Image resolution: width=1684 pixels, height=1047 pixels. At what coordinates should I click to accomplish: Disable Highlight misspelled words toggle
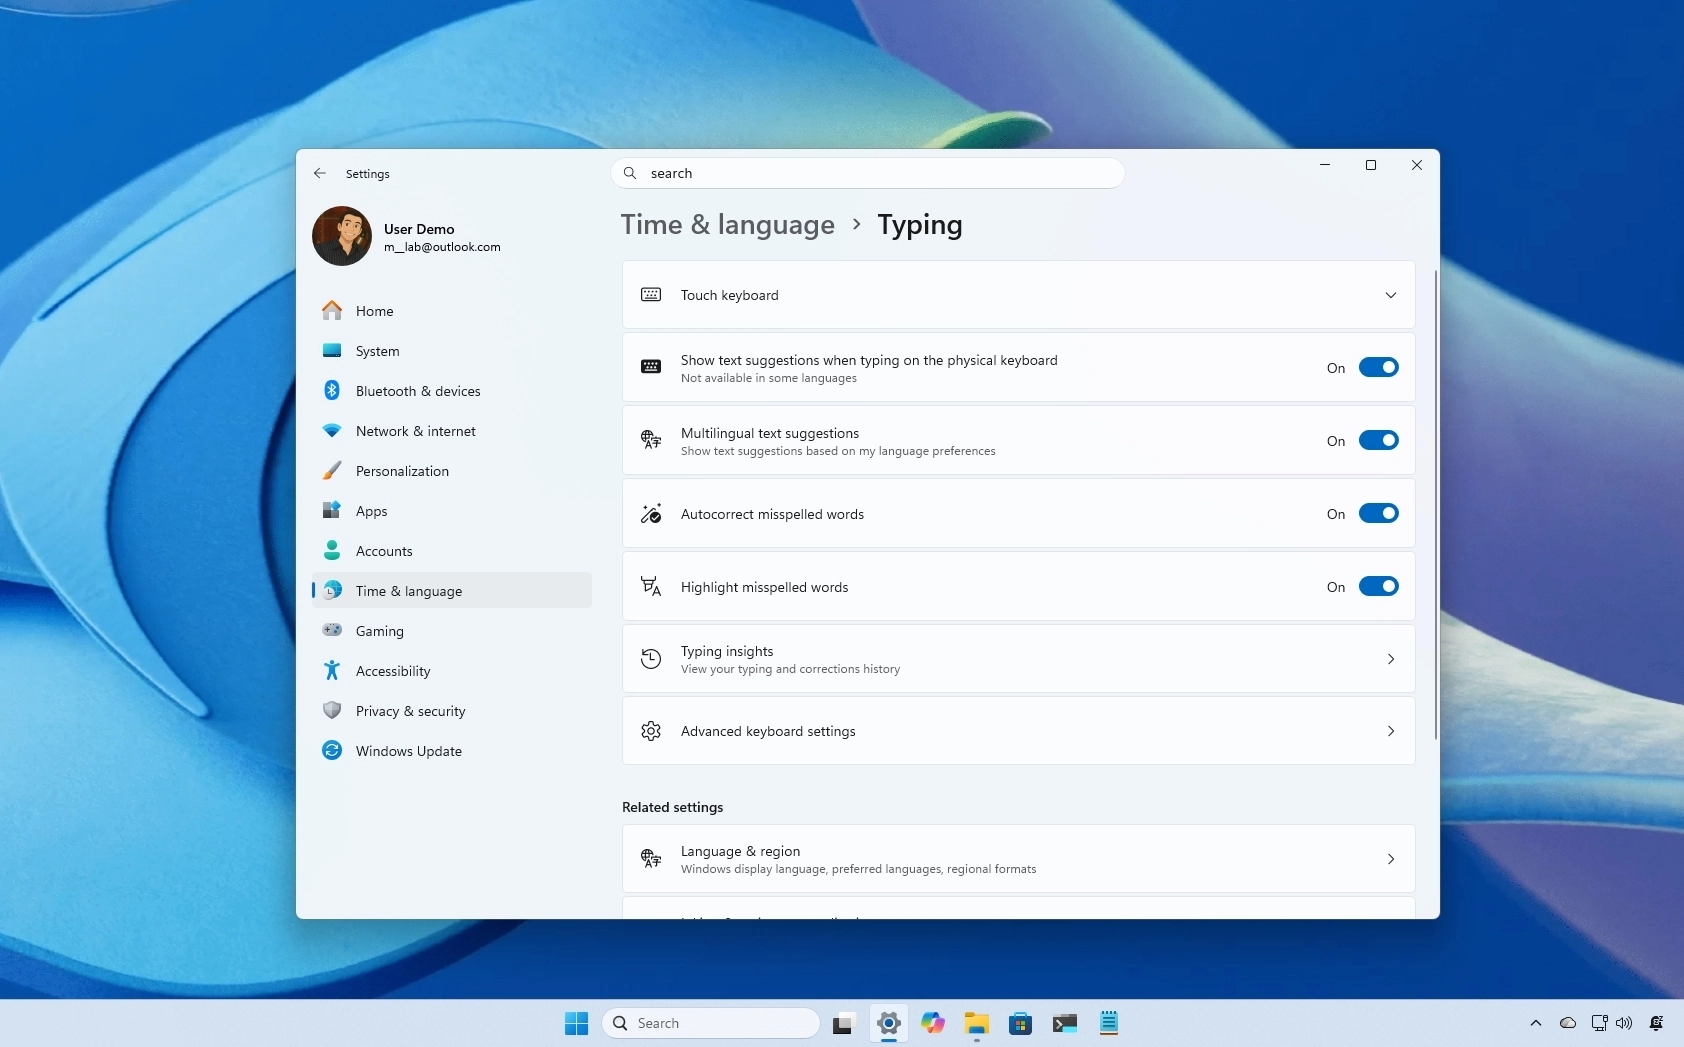click(1378, 587)
